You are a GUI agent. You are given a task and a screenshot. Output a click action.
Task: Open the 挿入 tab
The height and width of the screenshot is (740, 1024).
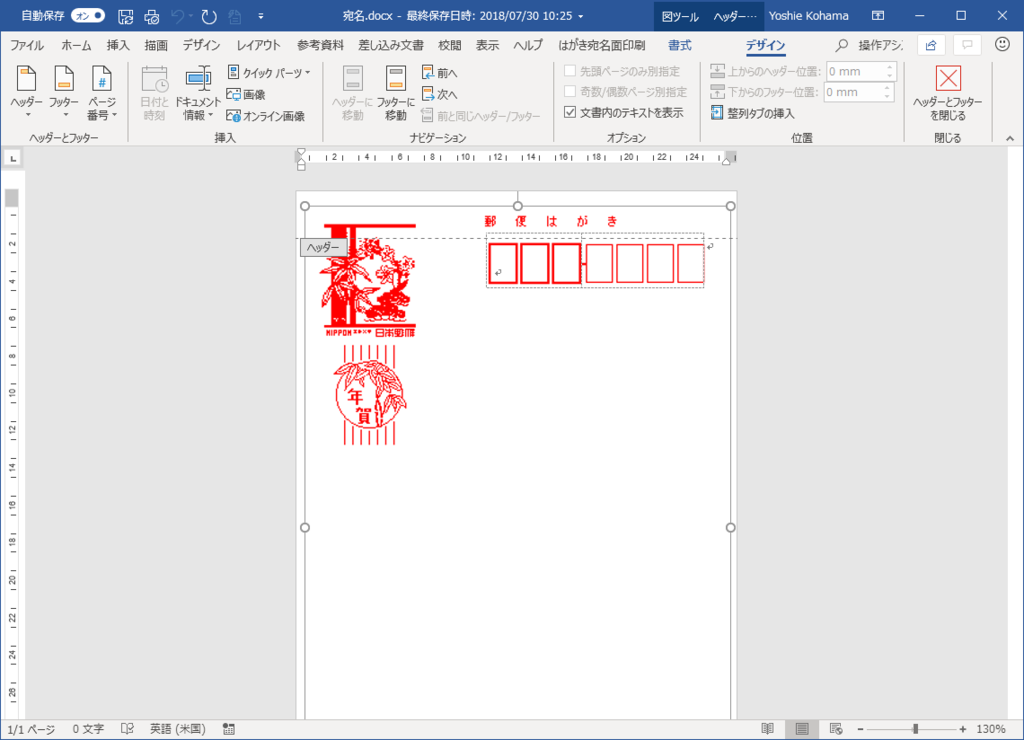(118, 45)
